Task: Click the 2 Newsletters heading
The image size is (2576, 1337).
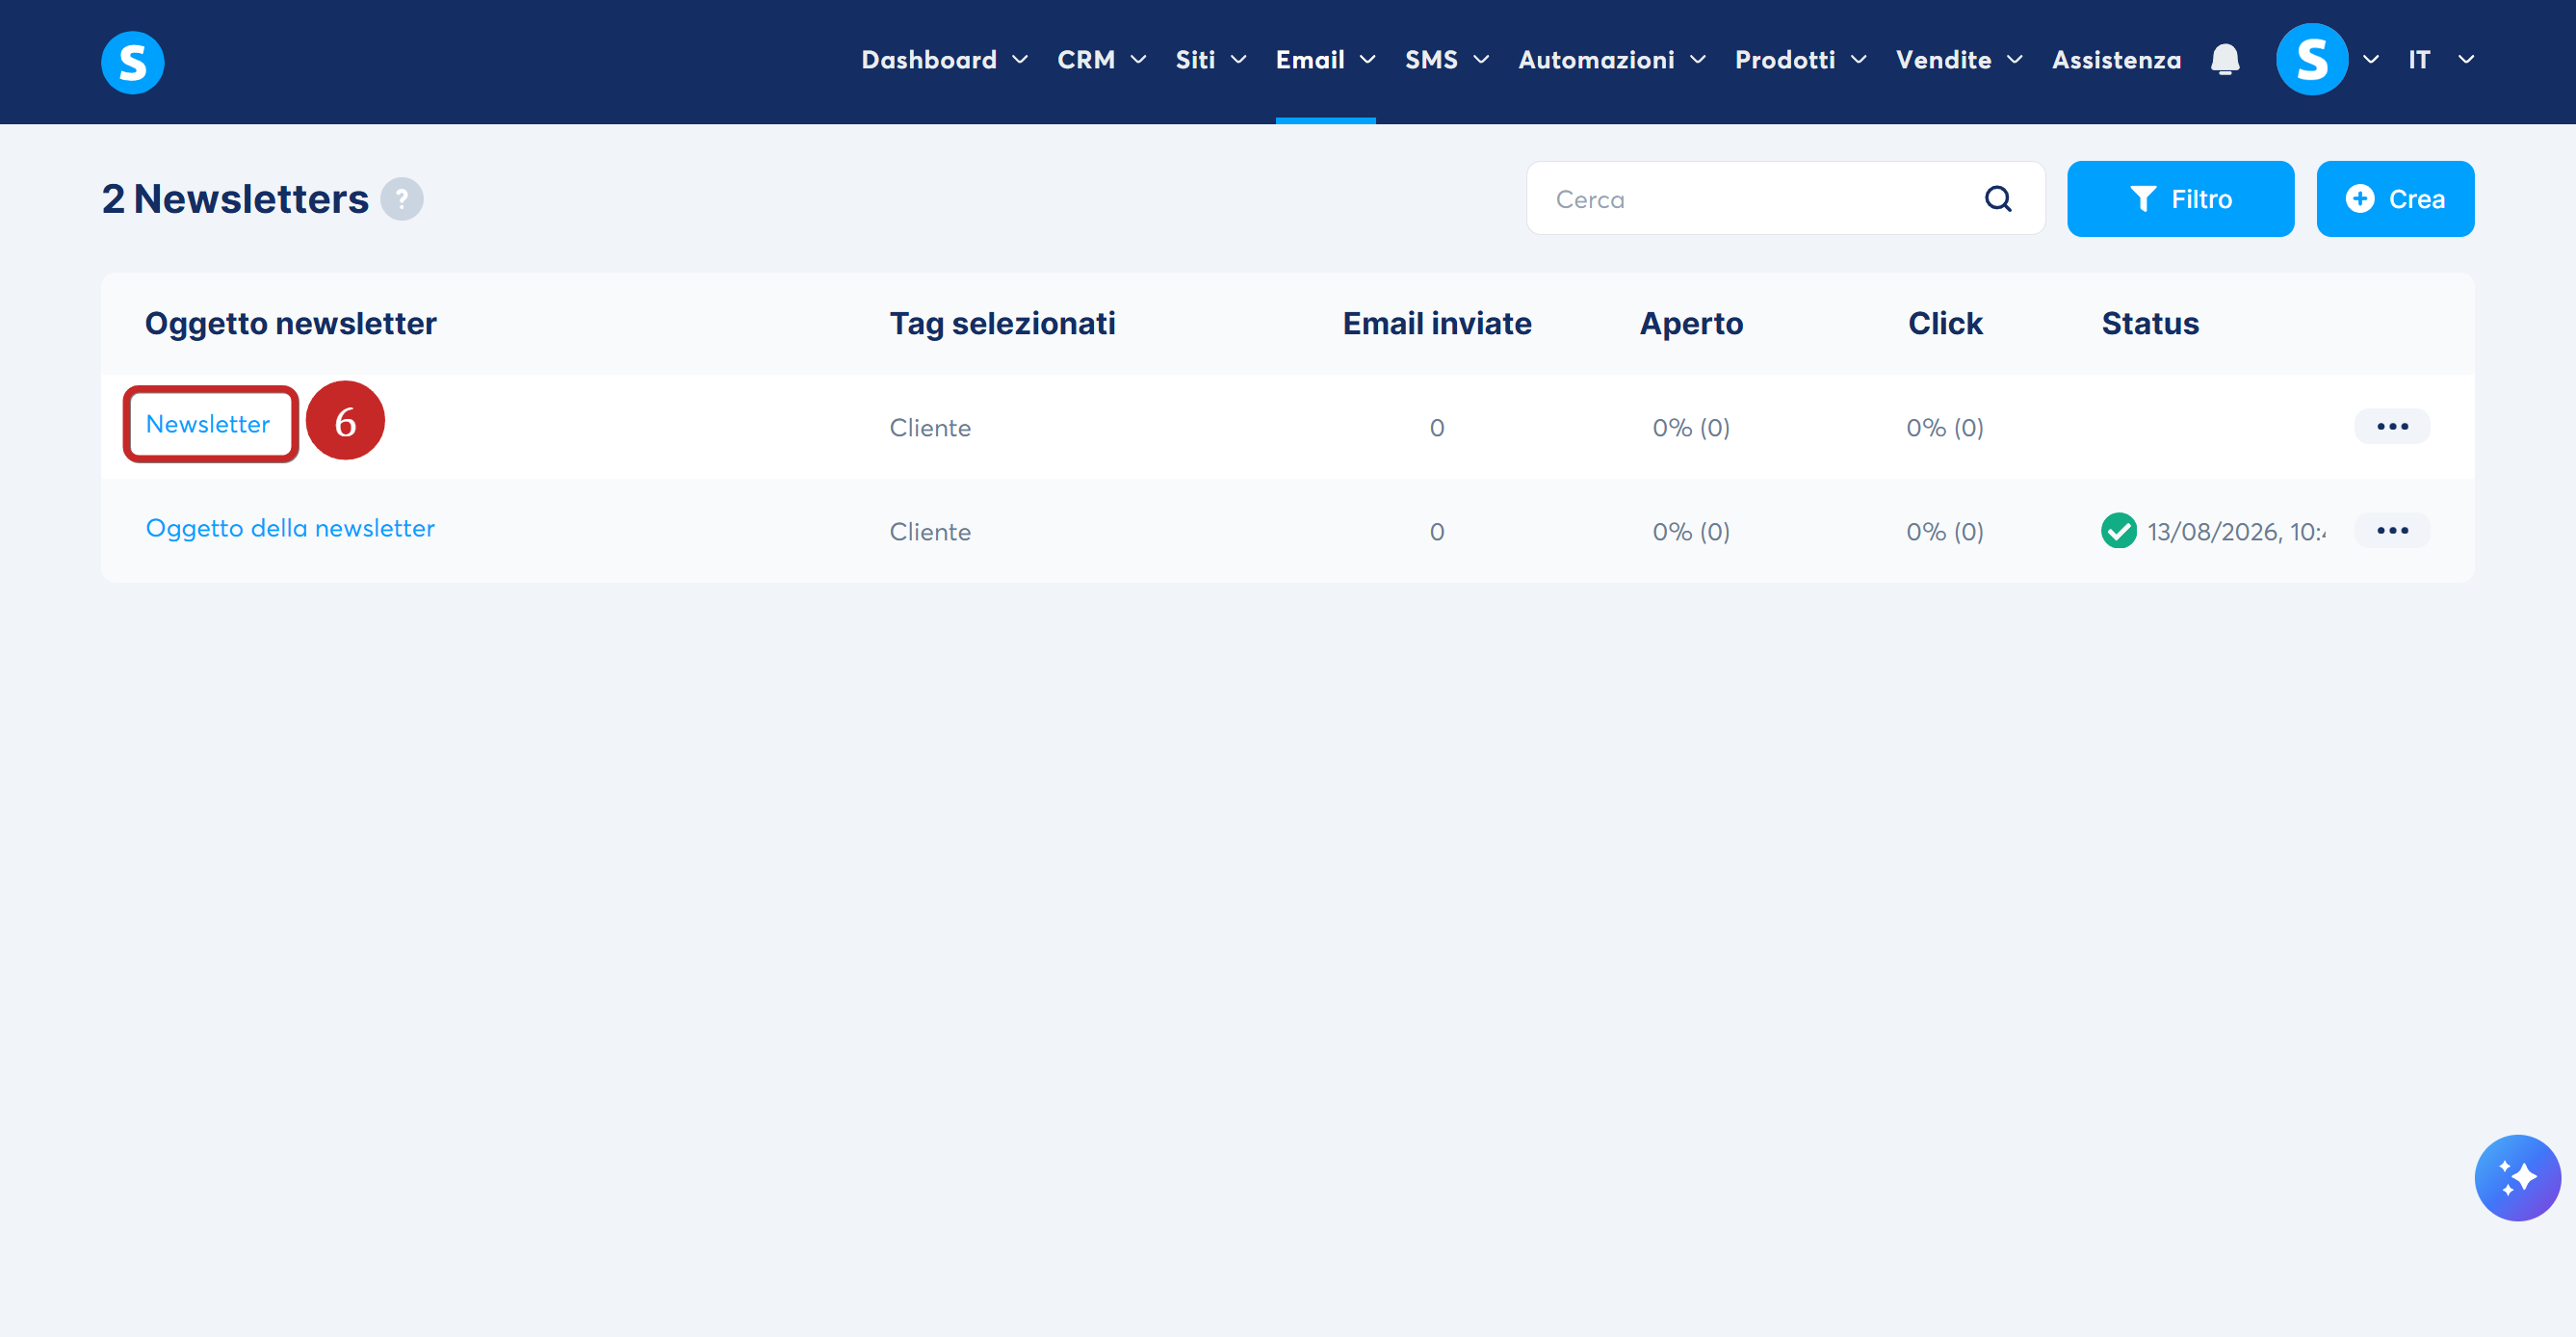Action: (x=235, y=199)
